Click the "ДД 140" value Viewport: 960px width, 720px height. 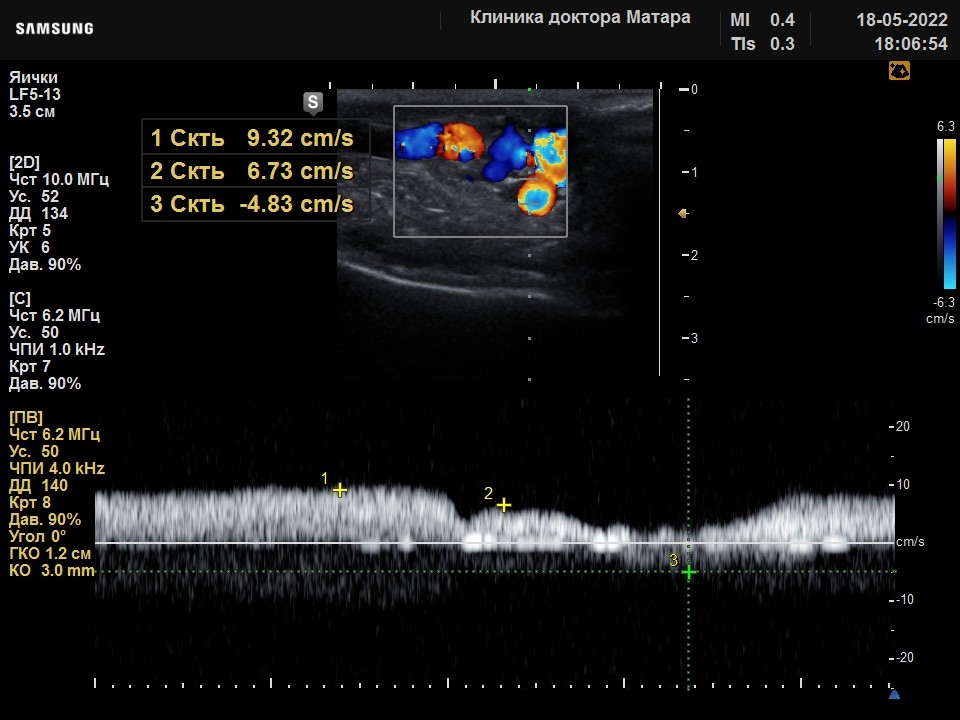(x=38, y=486)
